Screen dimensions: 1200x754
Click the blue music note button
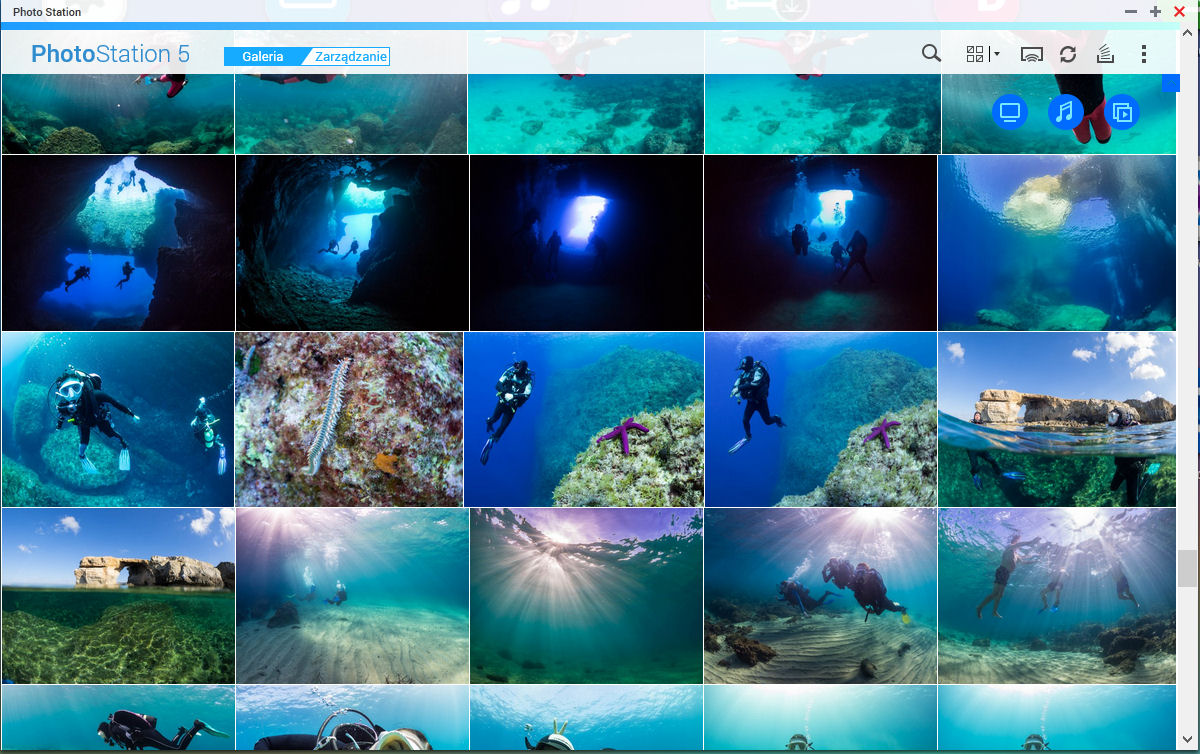1066,111
